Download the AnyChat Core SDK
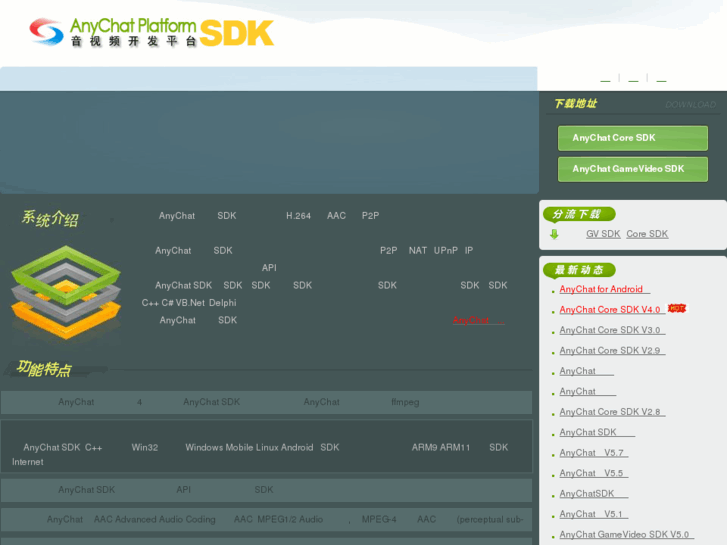Viewport: 727px width, 545px height. coord(633,138)
